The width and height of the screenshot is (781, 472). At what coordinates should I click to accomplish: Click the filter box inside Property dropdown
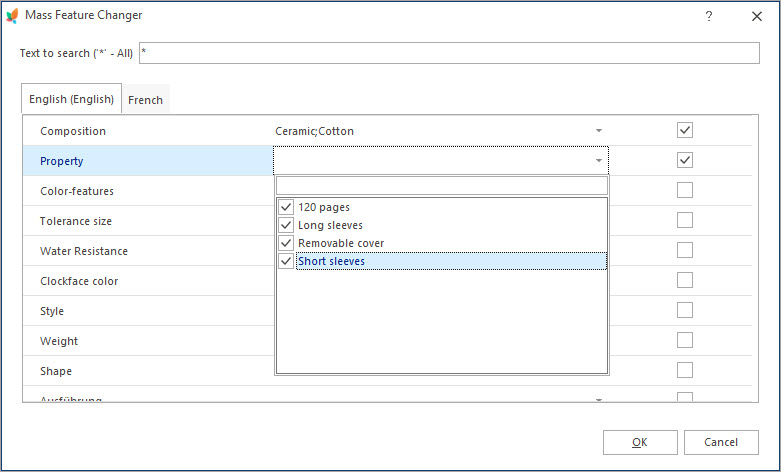tap(442, 186)
